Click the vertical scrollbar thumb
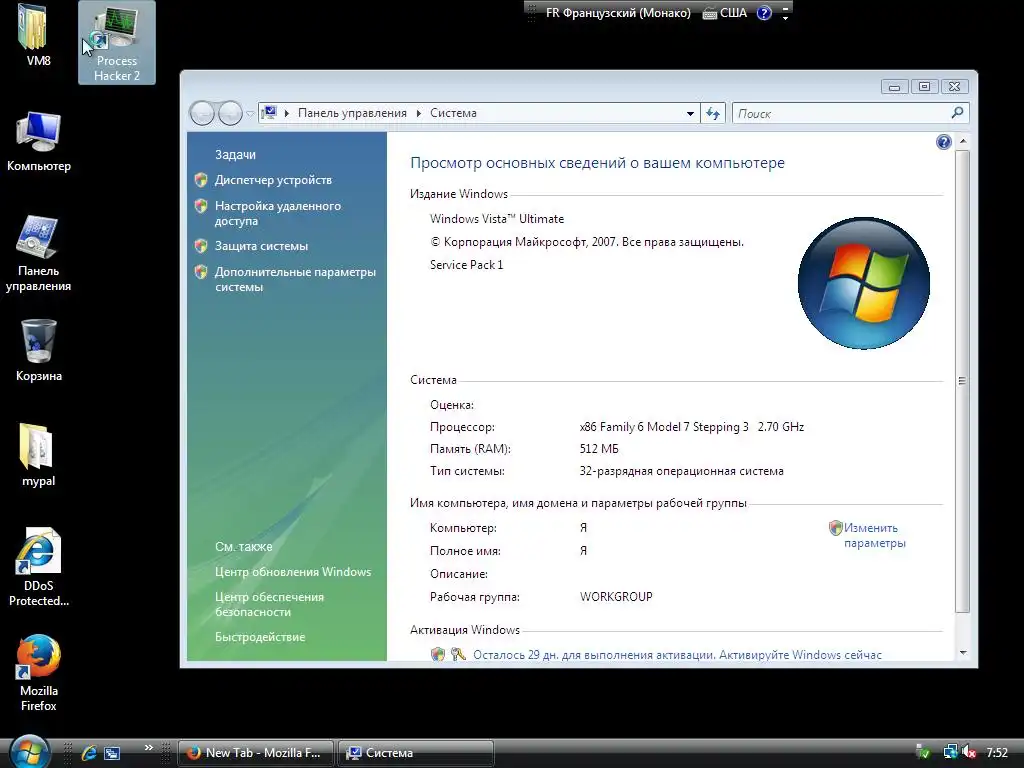The height and width of the screenshot is (768, 1024). [963, 381]
